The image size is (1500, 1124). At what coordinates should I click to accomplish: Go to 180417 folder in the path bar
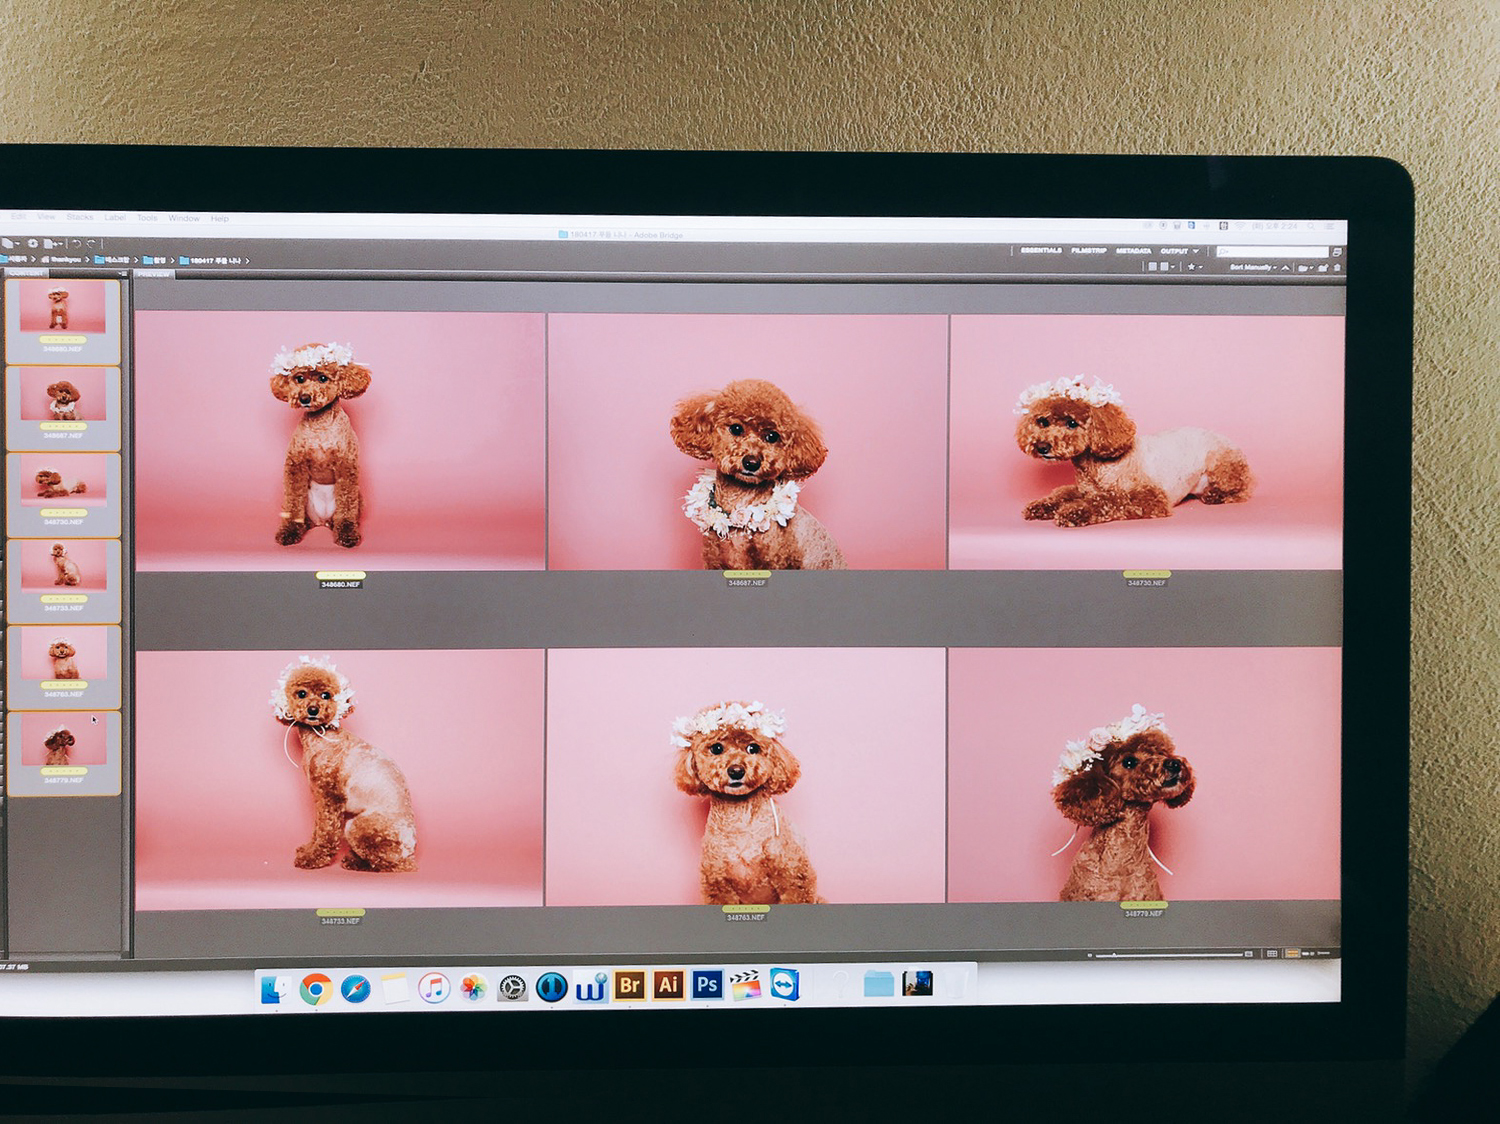coord(211,261)
